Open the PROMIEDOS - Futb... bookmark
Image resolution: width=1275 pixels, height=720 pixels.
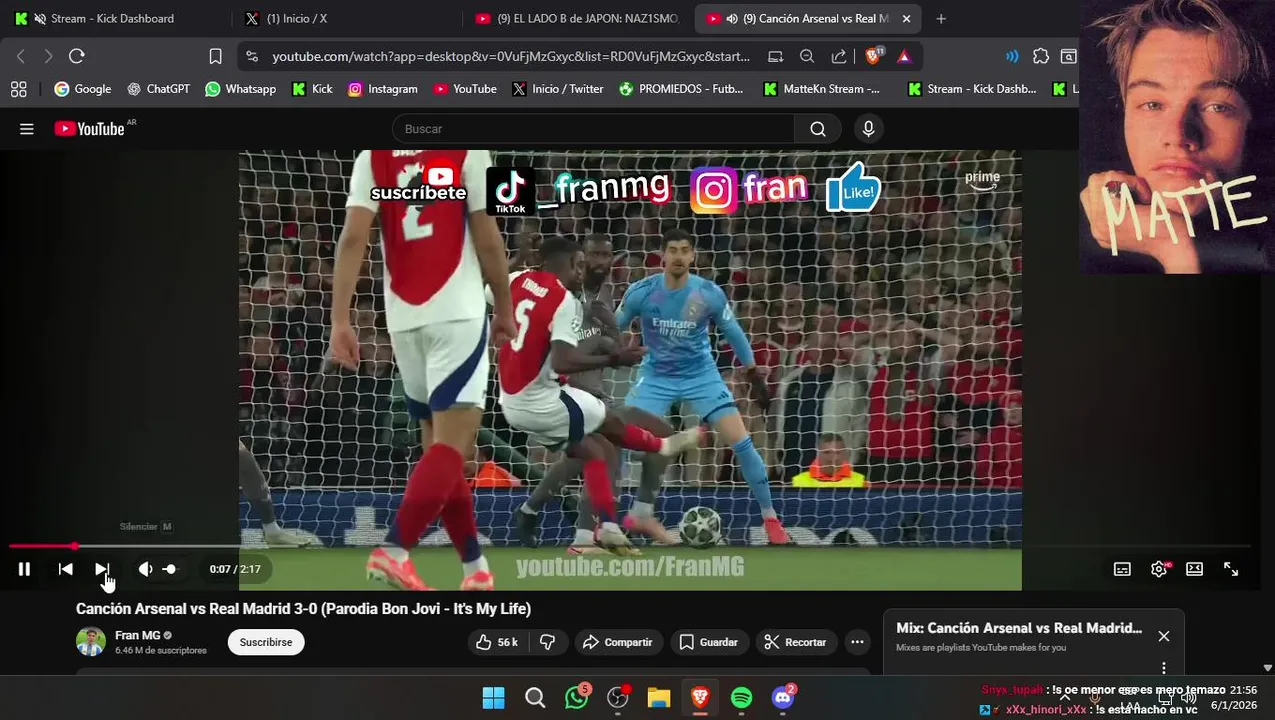tap(680, 89)
